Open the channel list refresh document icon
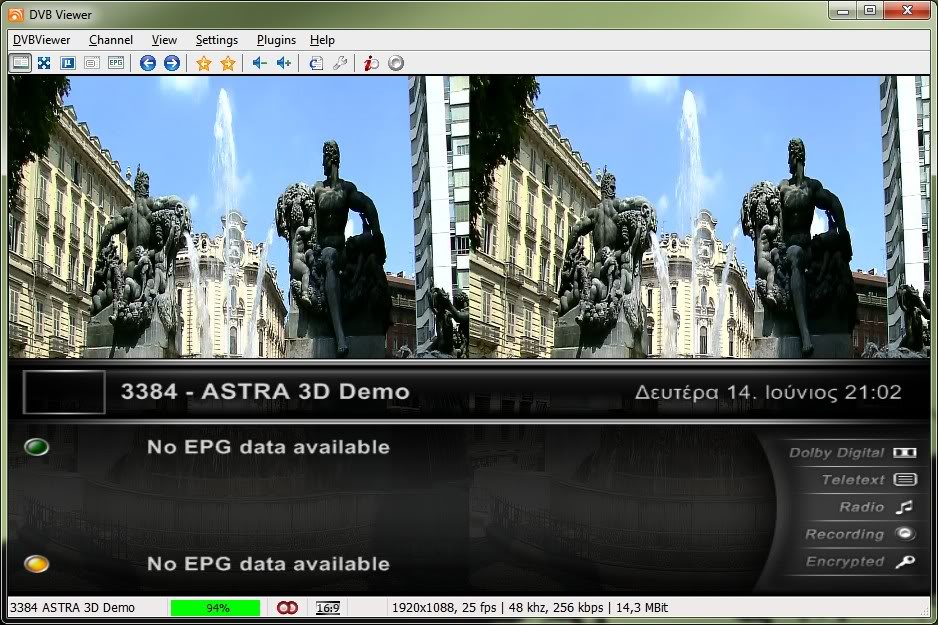This screenshot has width=938, height=625. pyautogui.click(x=316, y=63)
